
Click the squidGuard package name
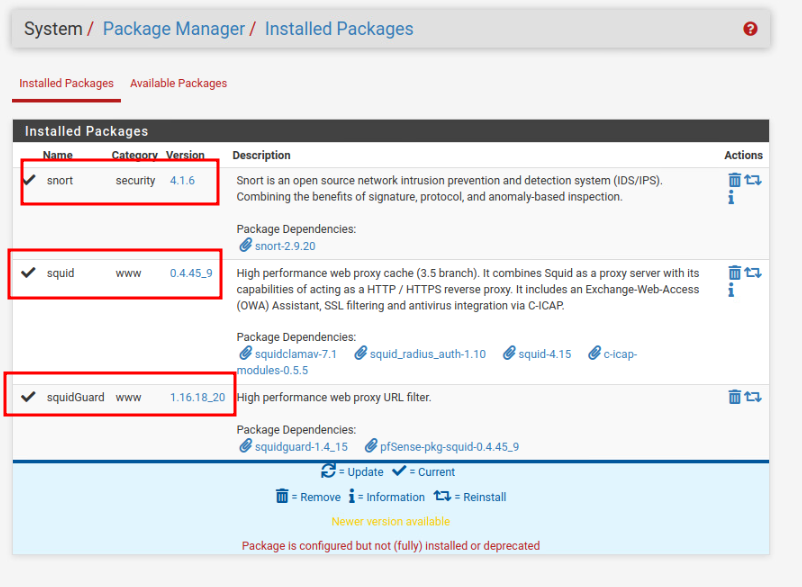[x=76, y=397]
